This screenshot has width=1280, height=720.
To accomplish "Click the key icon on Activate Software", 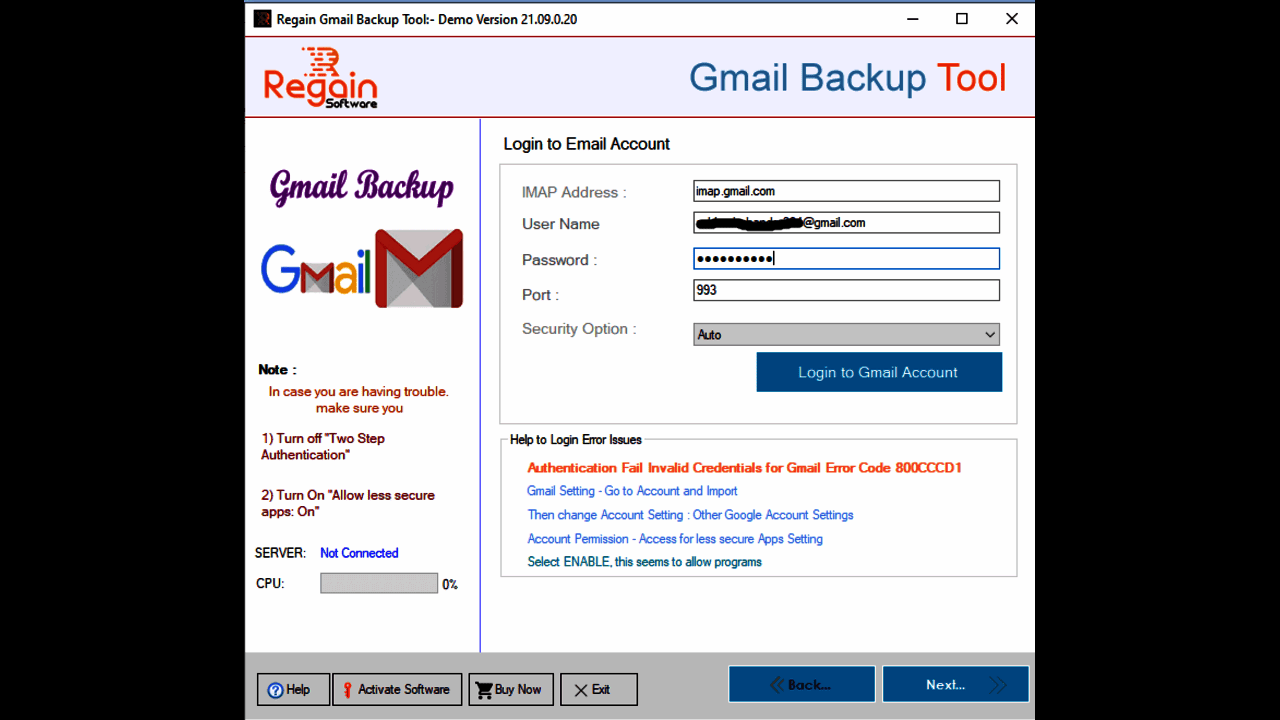I will pos(345,689).
